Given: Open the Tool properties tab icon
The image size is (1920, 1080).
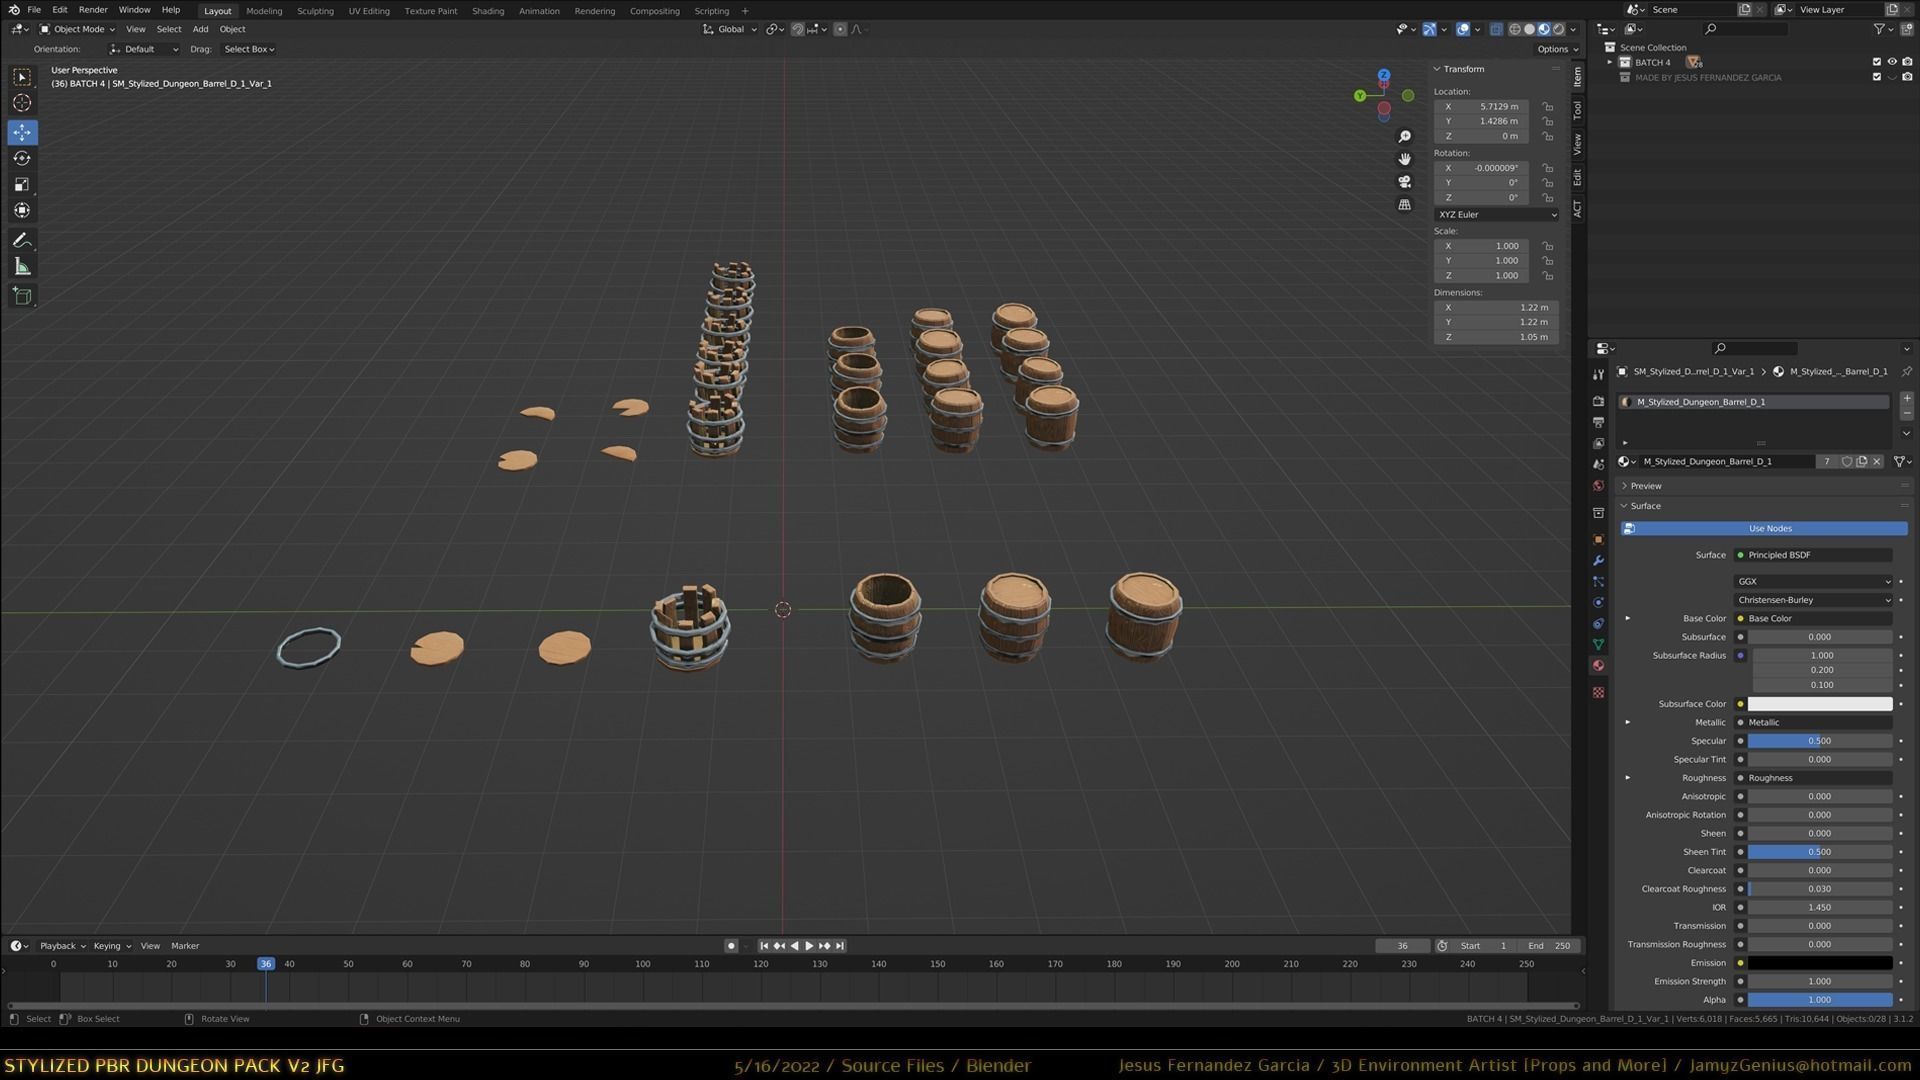Looking at the screenshot, I should pos(1598,374).
